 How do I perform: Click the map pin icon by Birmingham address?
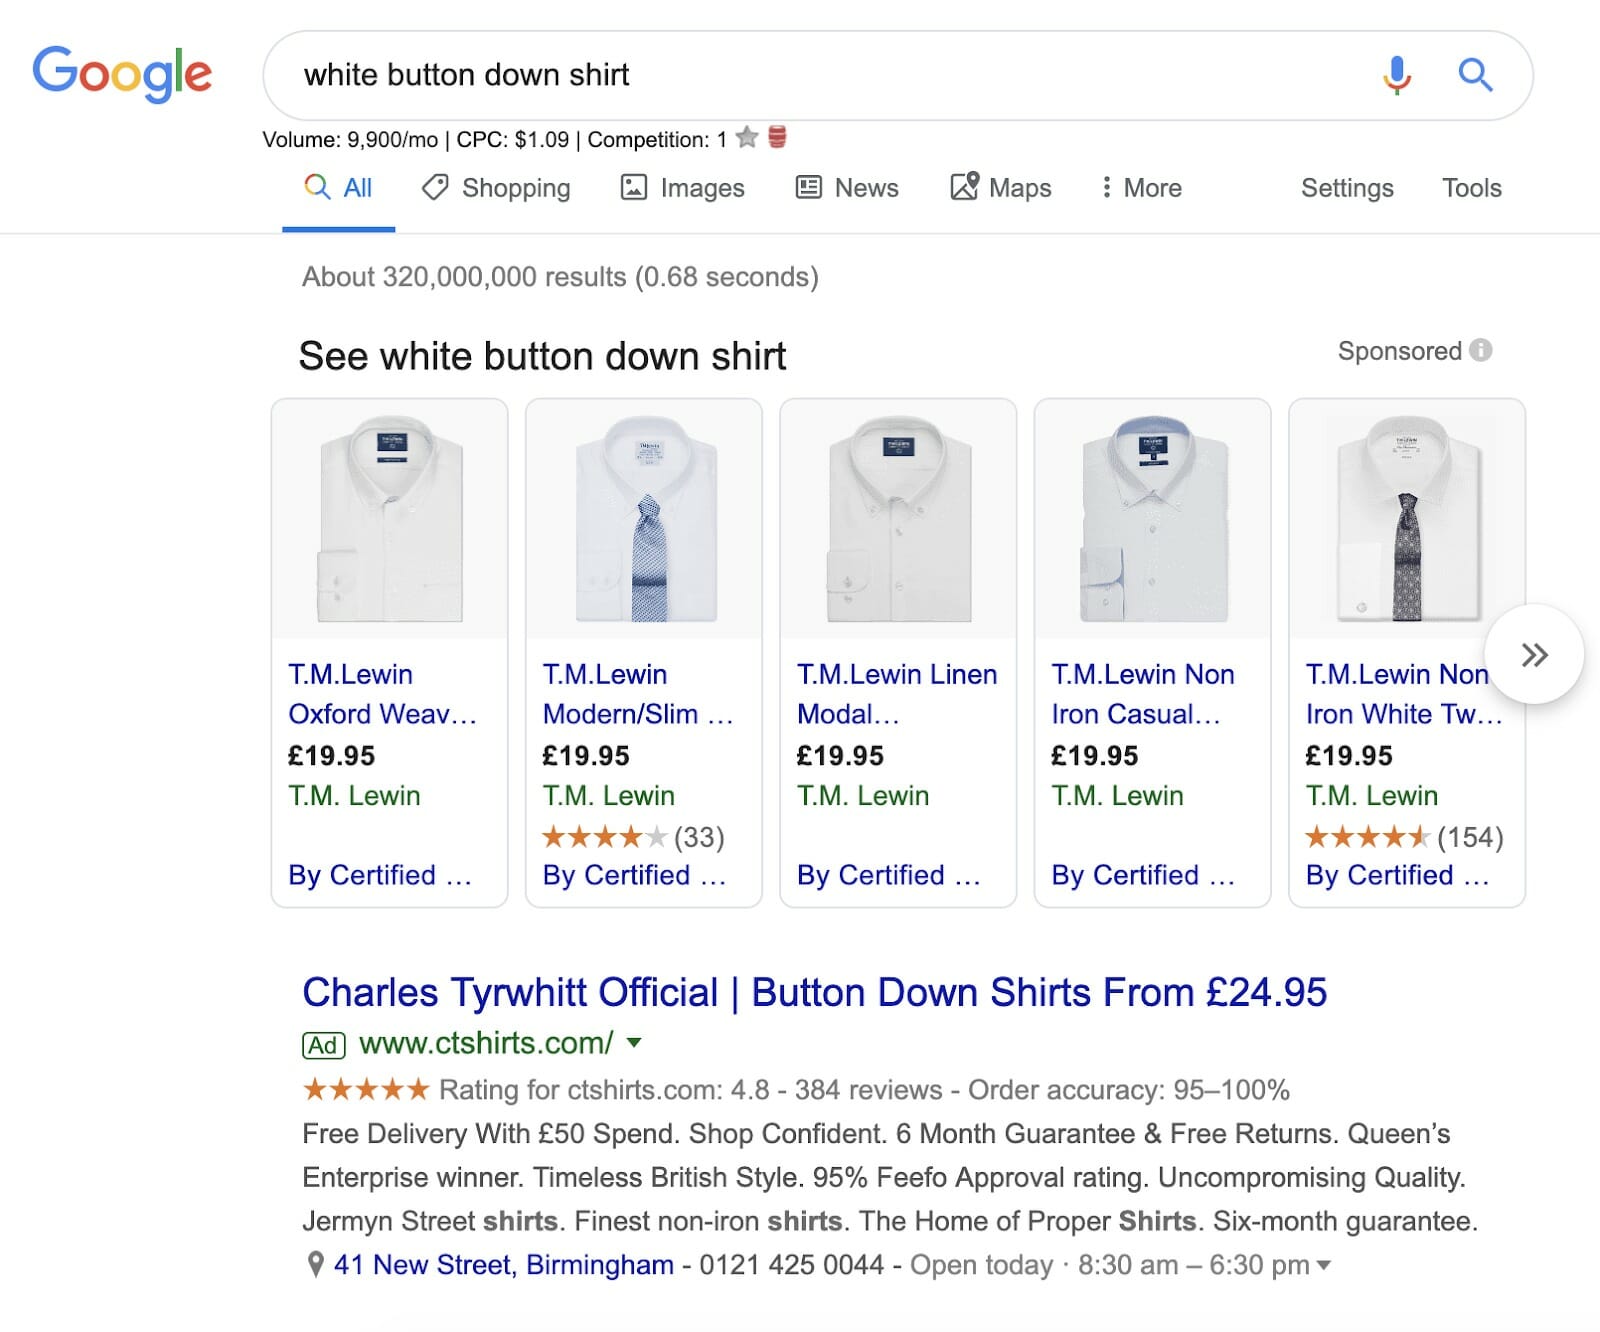[x=315, y=1265]
